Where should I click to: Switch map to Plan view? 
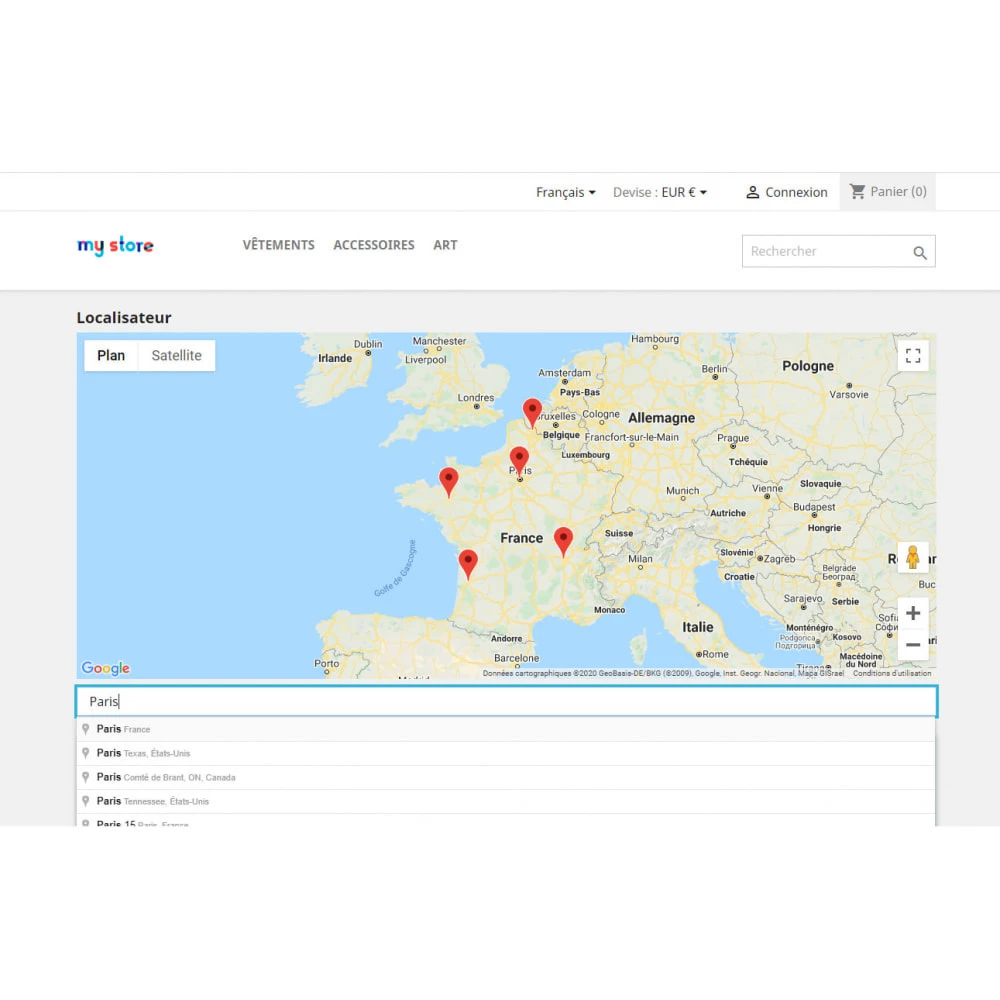pyautogui.click(x=111, y=355)
